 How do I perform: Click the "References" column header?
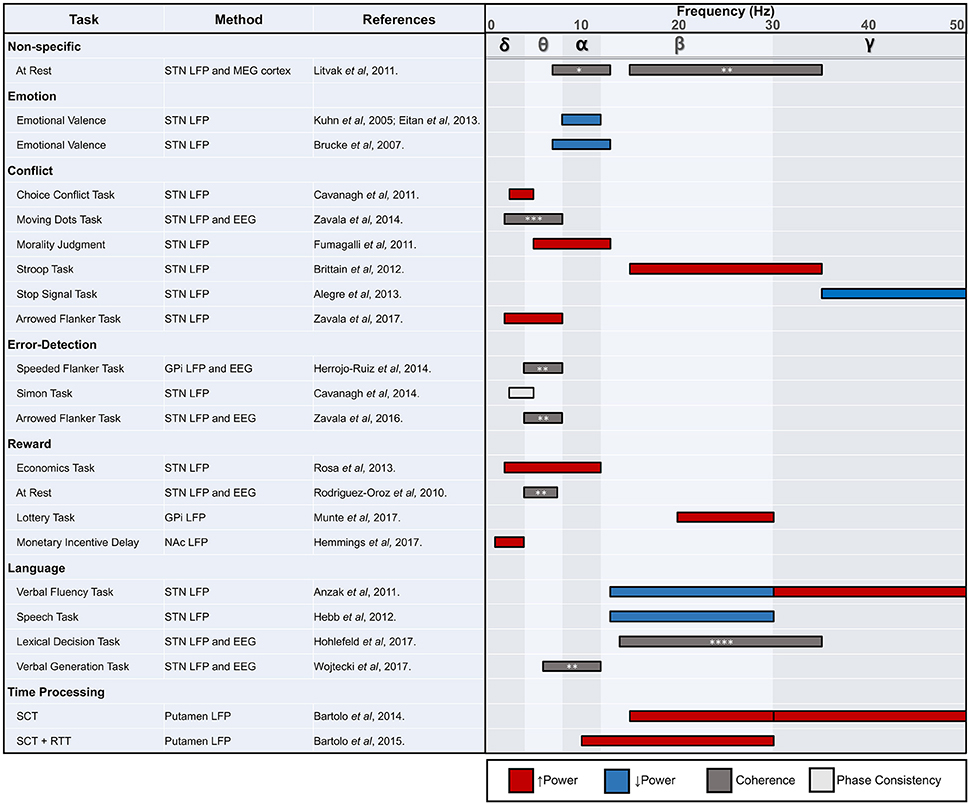(x=398, y=20)
